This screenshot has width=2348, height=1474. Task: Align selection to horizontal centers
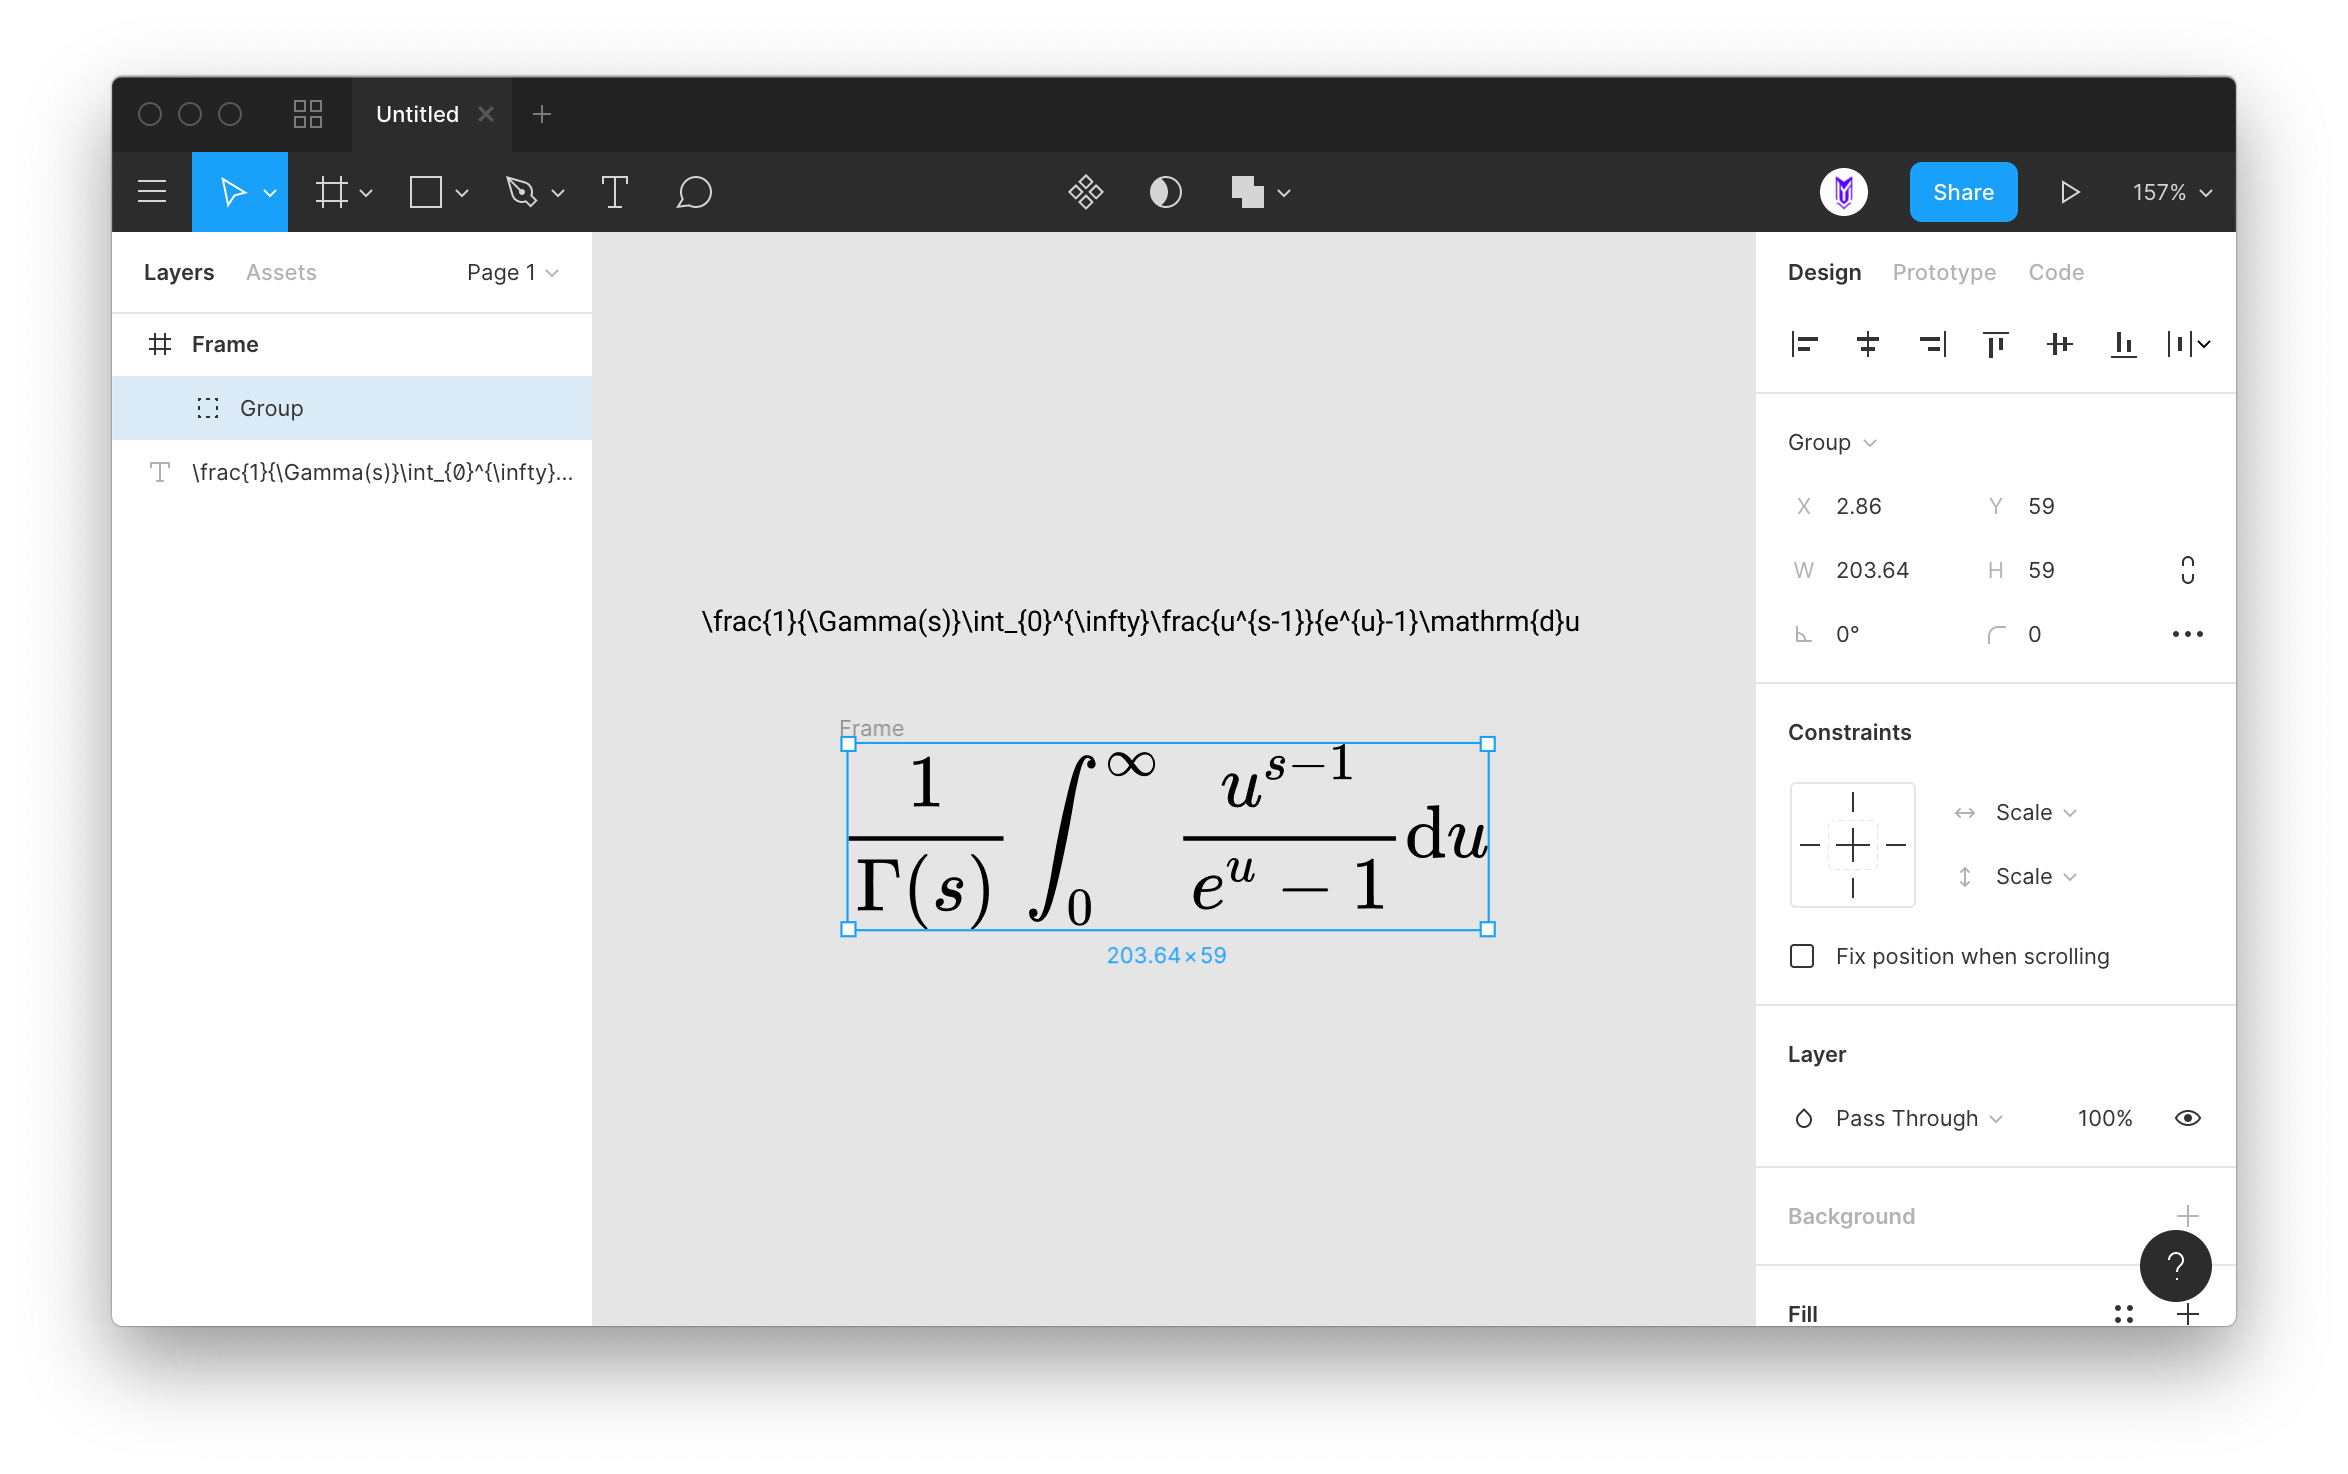point(1867,345)
